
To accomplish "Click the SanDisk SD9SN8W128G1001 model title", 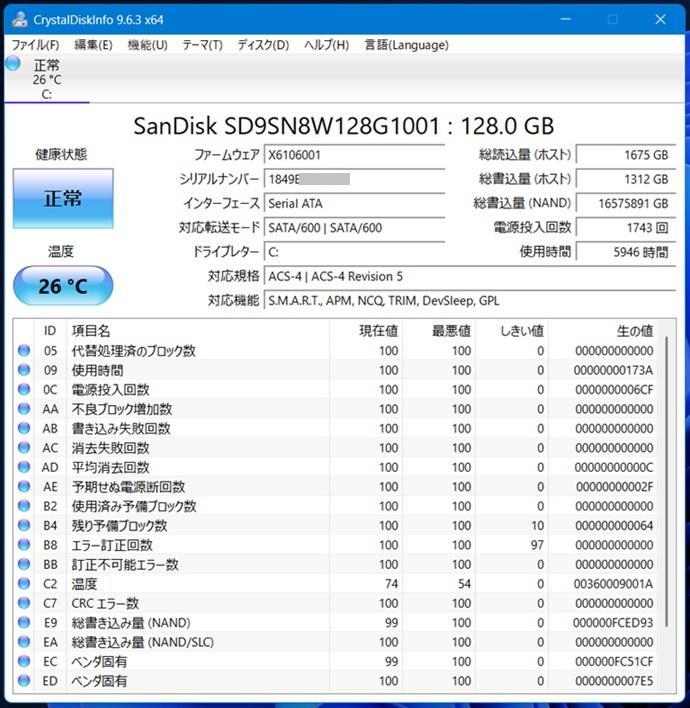I will (x=344, y=126).
